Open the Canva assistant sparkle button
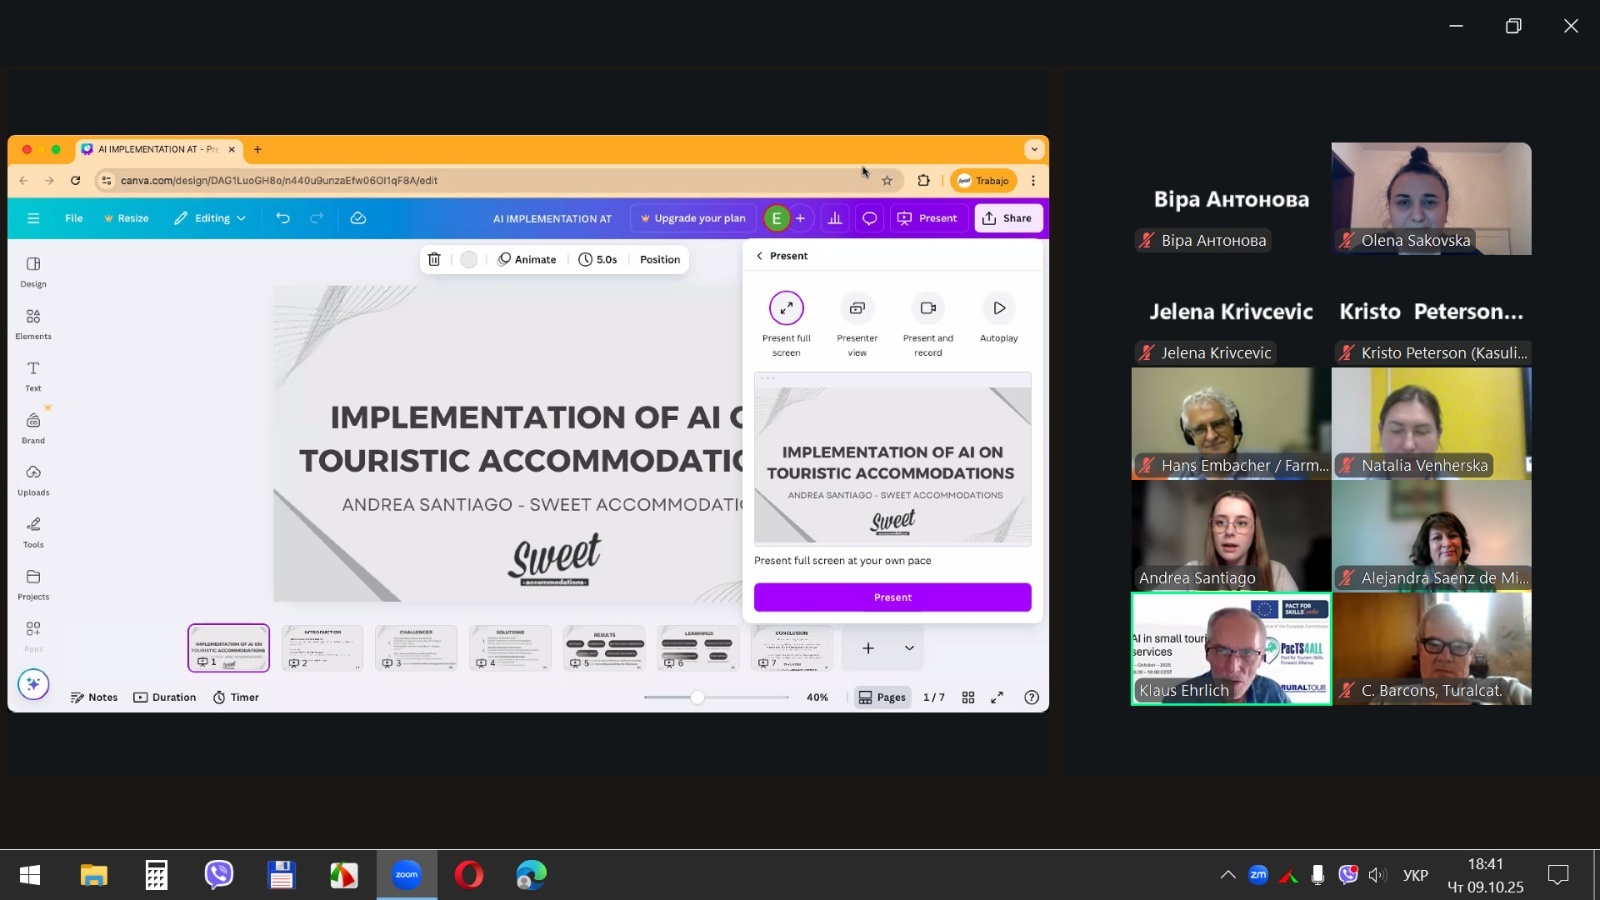1600x900 pixels. point(33,684)
